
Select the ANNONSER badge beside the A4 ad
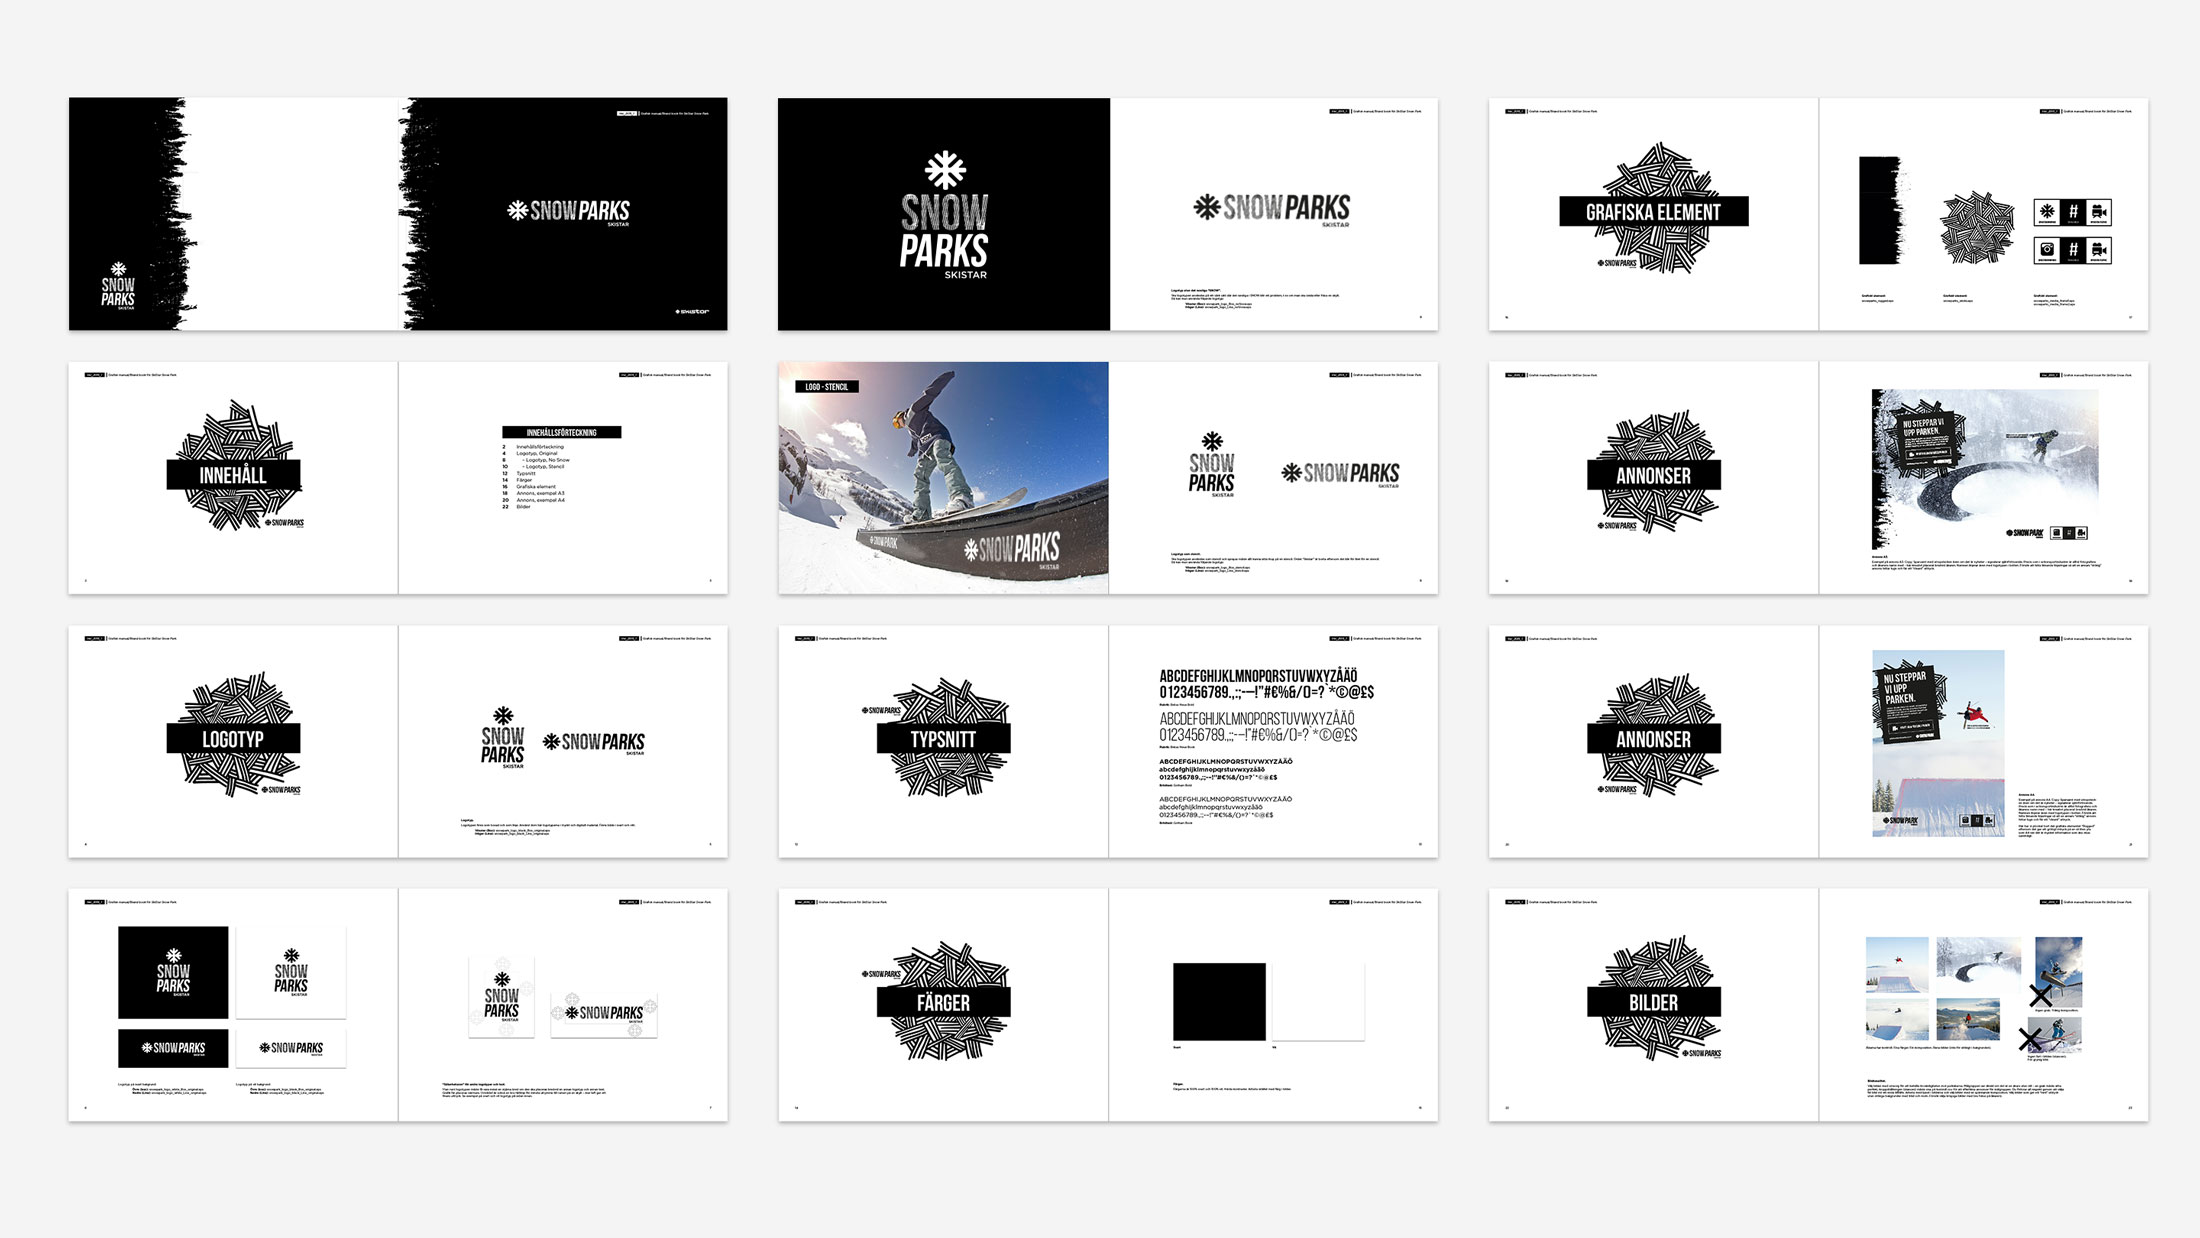coord(1654,739)
